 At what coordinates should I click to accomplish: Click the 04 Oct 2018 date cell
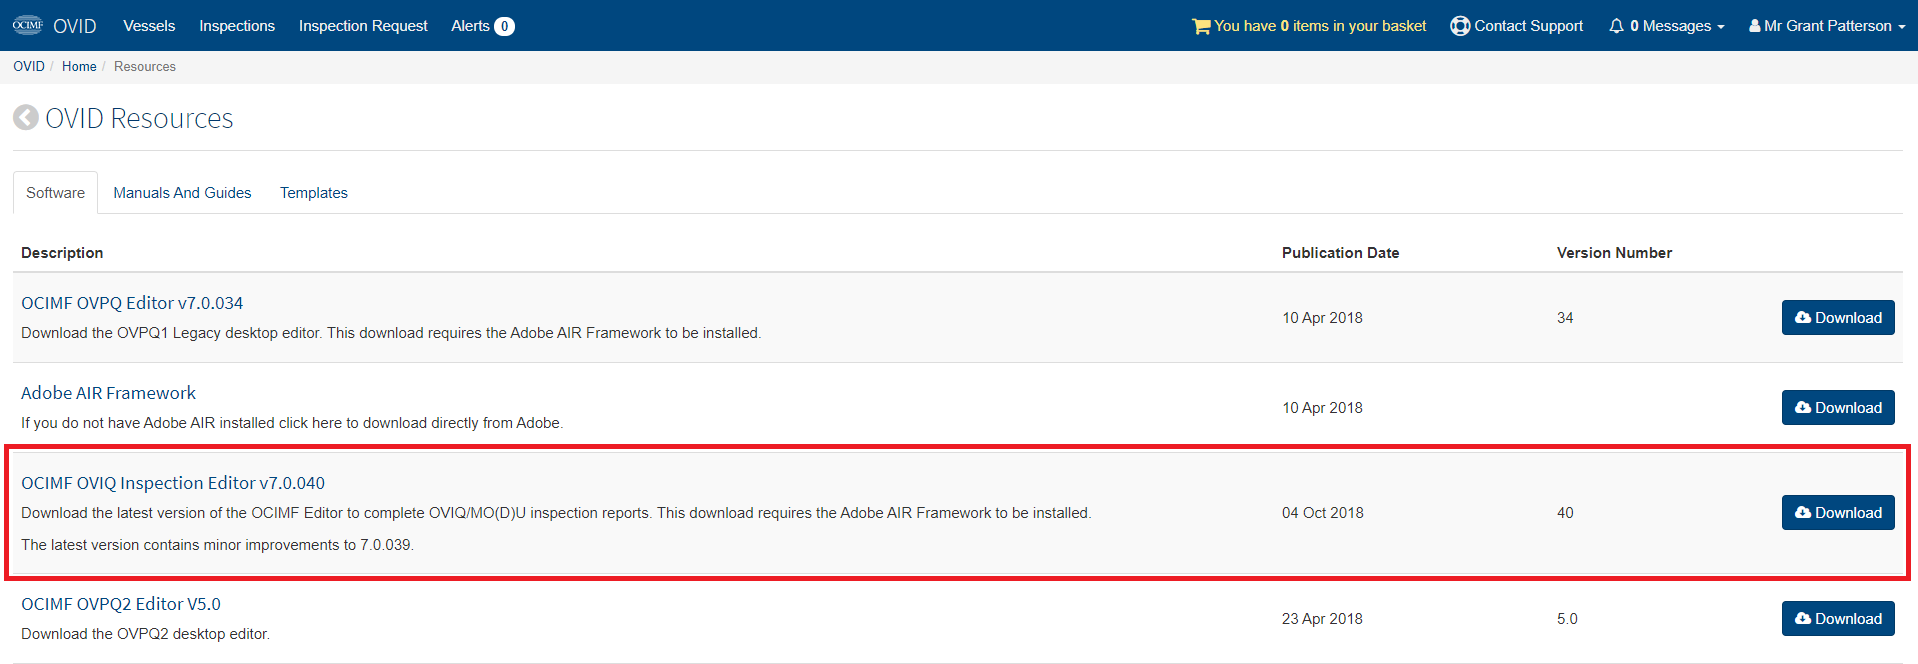(1322, 512)
